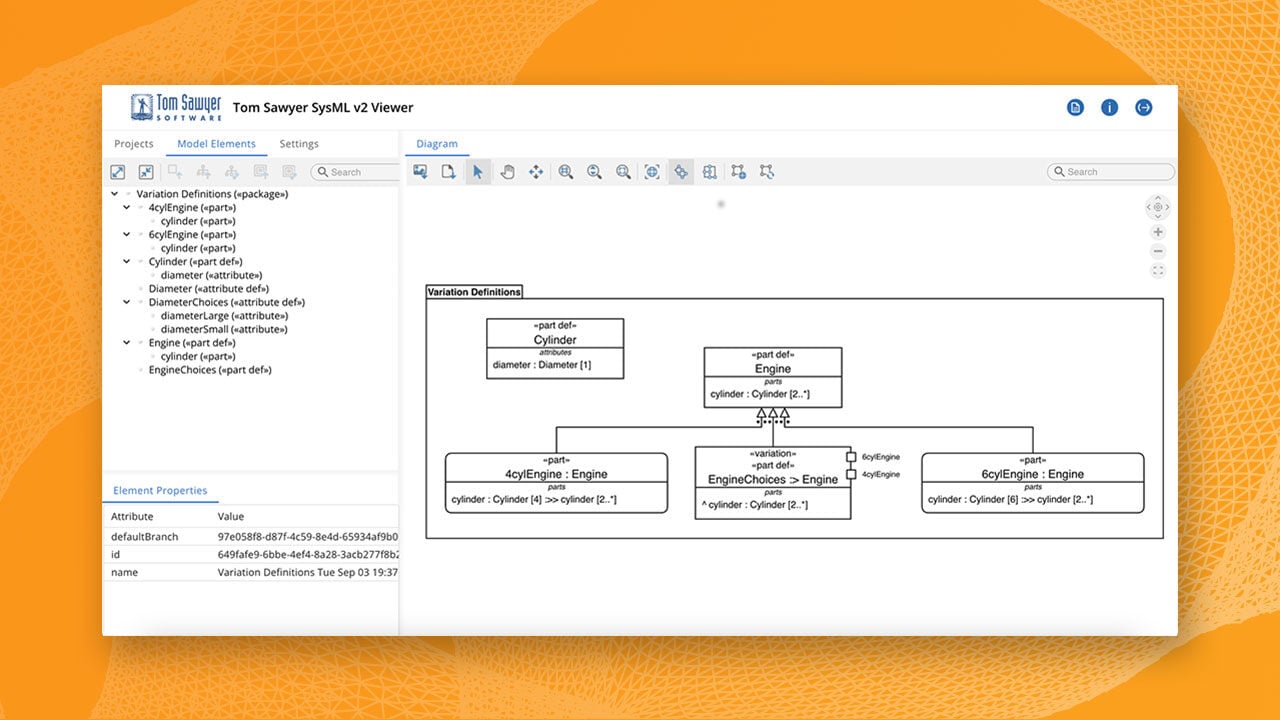Screen dimensions: 1280x720
Task: Select the Diagram tab
Action: [437, 144]
